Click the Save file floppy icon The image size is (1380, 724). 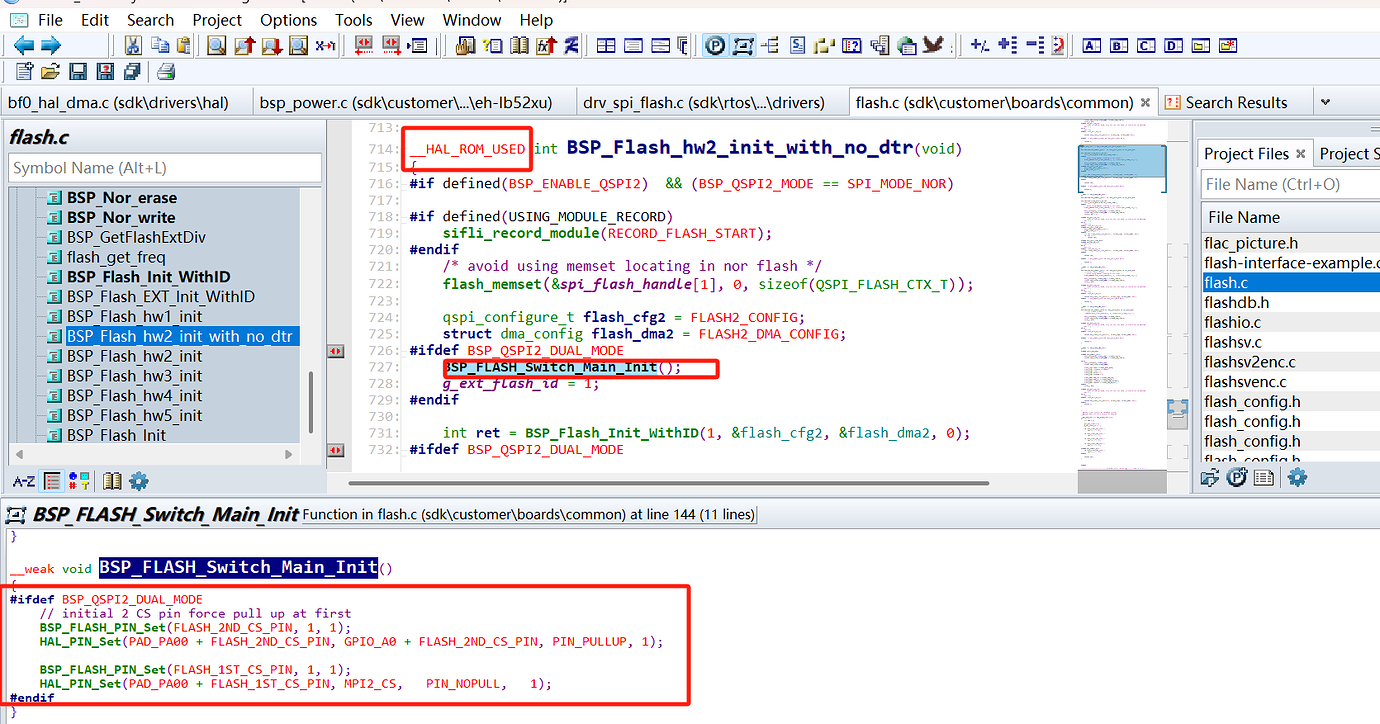[x=77, y=72]
